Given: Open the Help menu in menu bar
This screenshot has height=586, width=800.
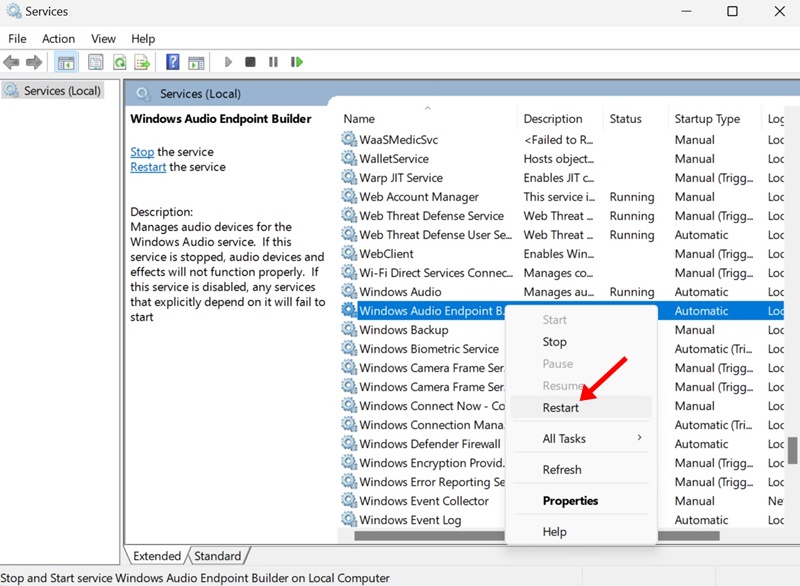Looking at the screenshot, I should pyautogui.click(x=143, y=39).
